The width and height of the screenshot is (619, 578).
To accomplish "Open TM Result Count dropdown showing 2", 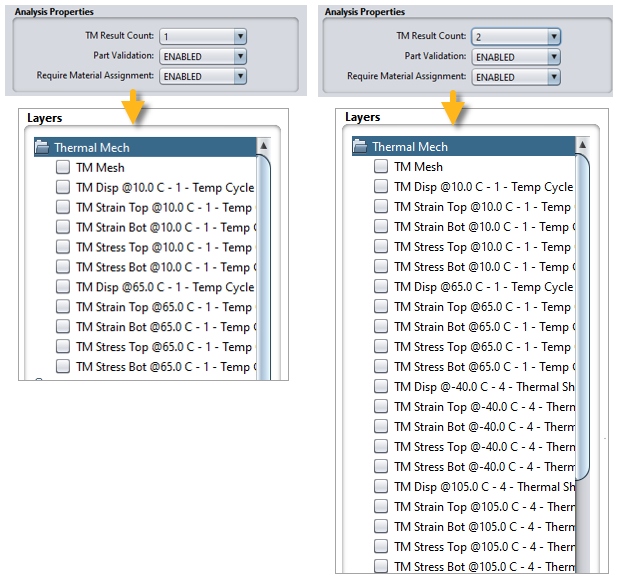I will (x=516, y=37).
